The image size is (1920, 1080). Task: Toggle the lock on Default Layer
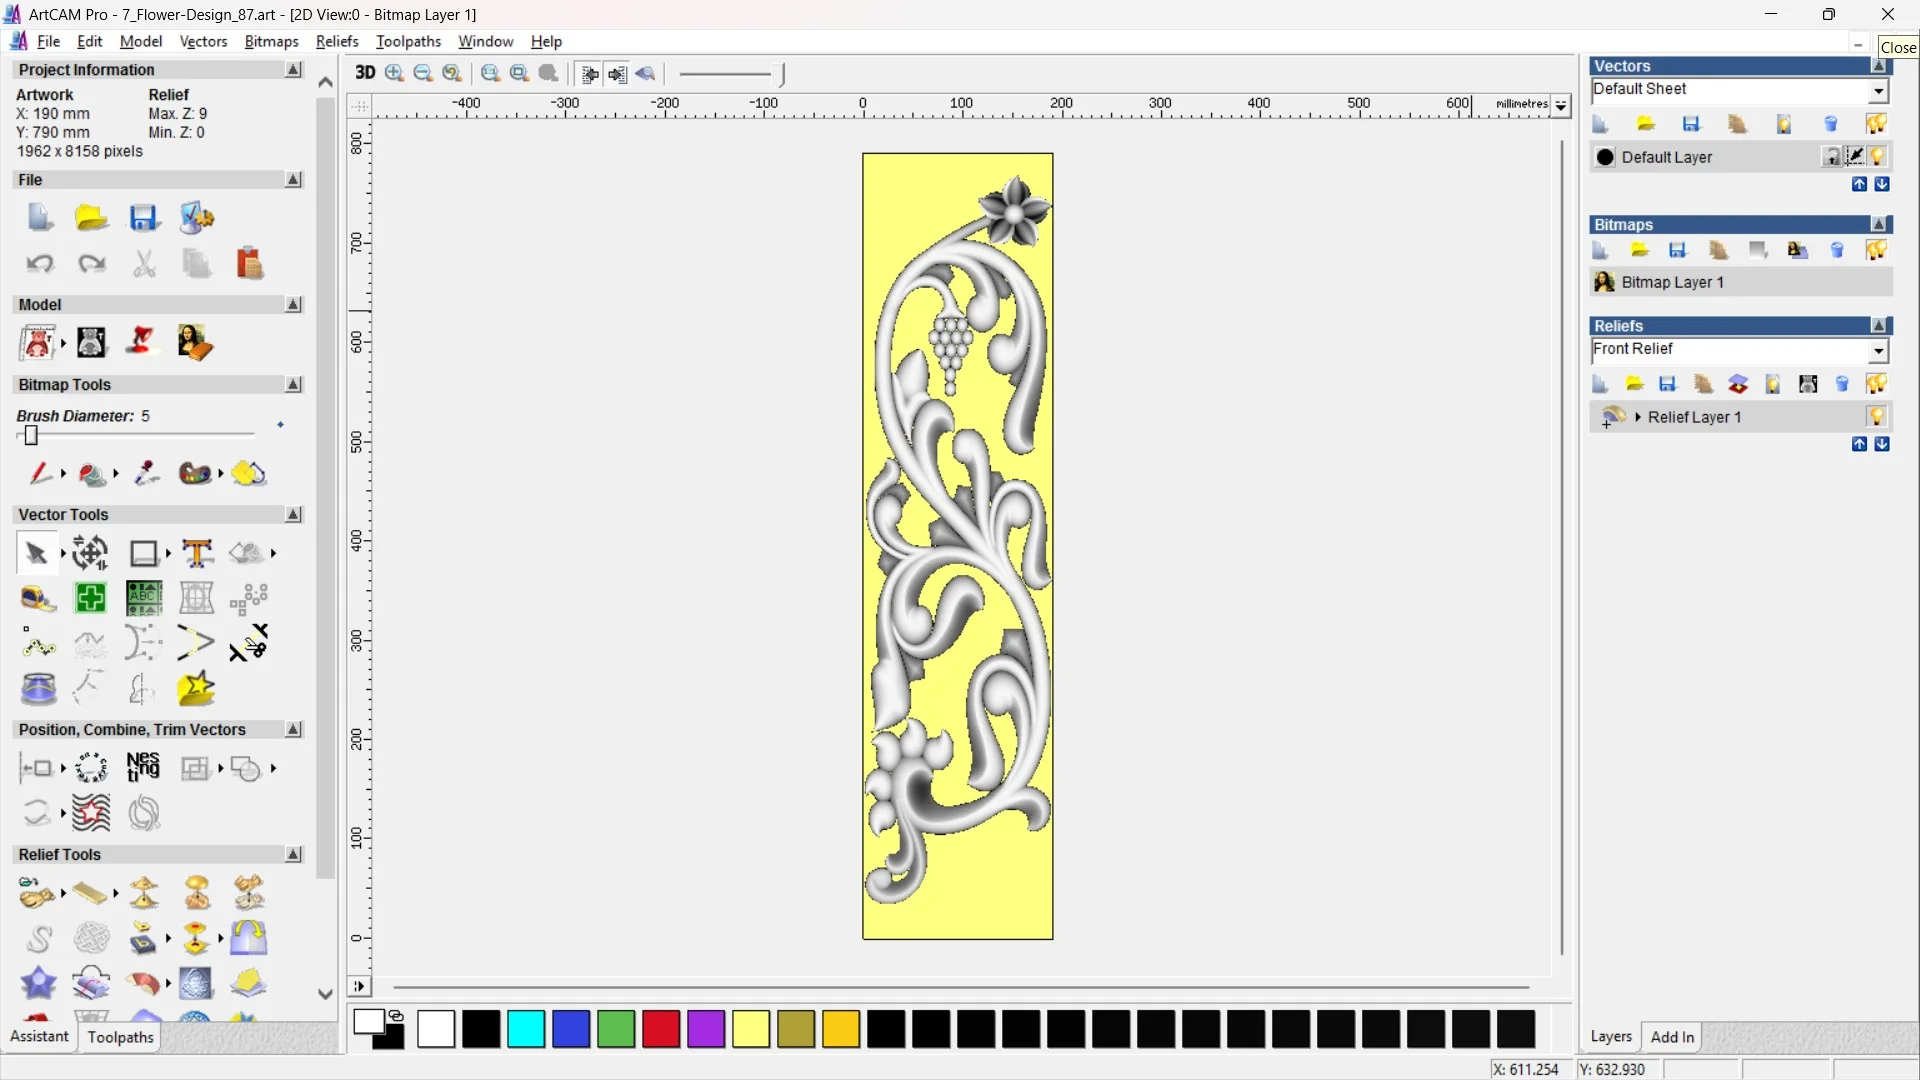click(x=1832, y=156)
